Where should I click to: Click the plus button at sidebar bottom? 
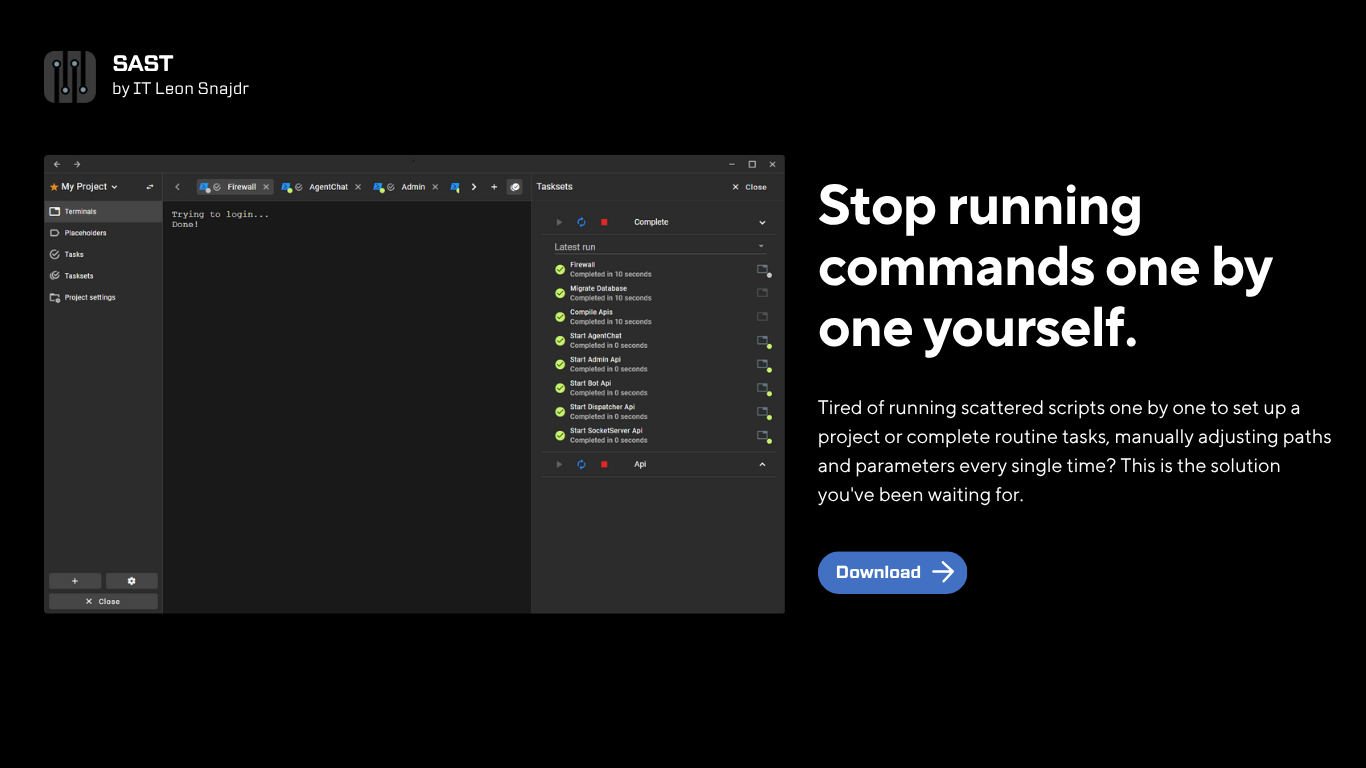[75, 581]
